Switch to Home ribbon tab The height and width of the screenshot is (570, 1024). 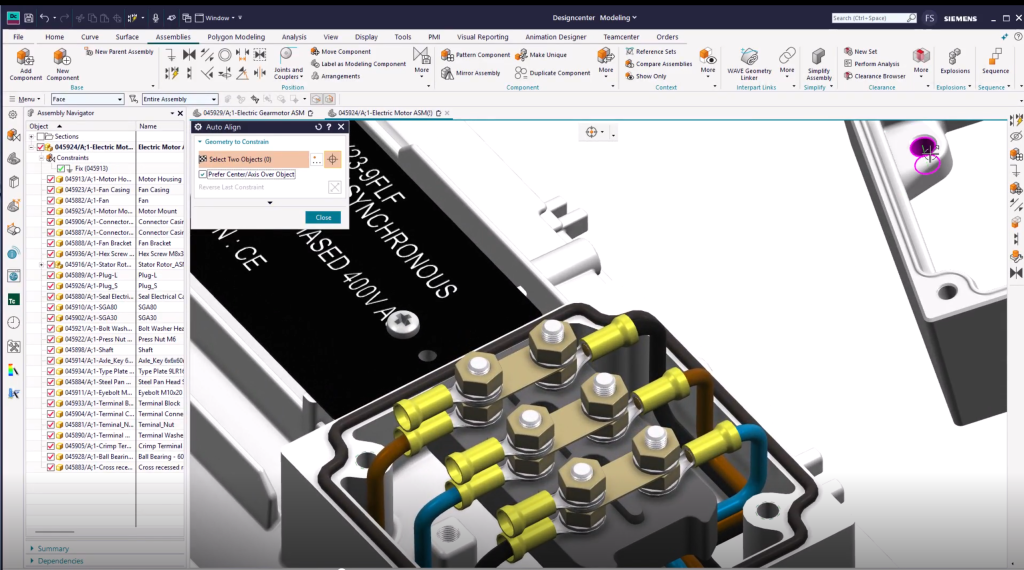[55, 37]
